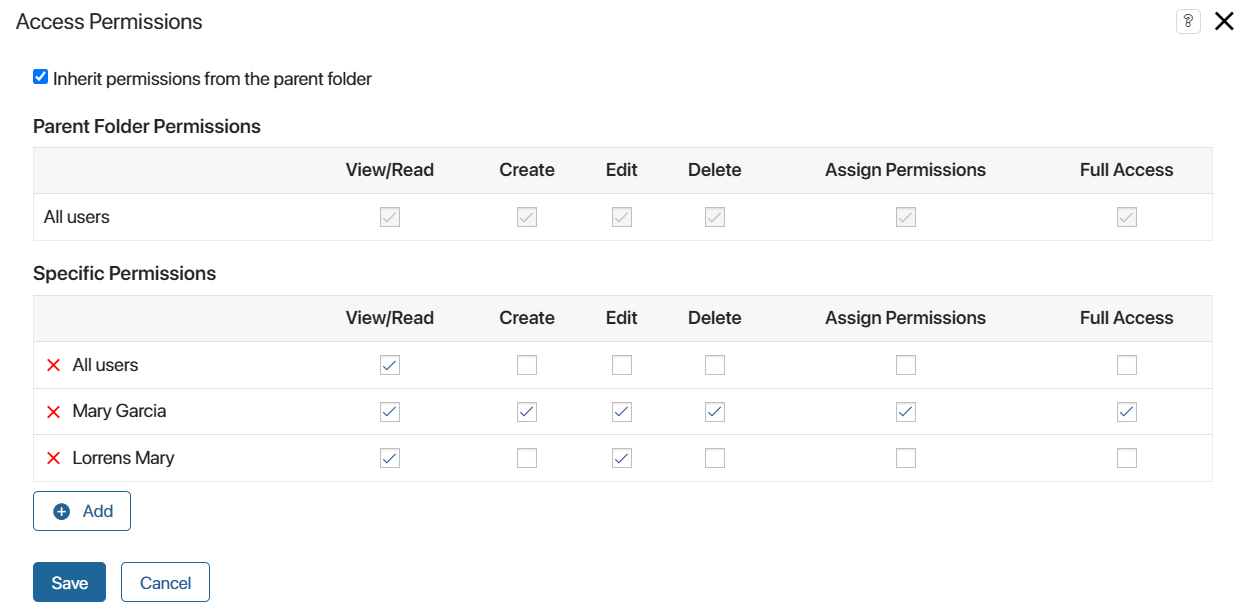
Task: Check Assign Permissions for Lorrens Mary
Action: click(x=906, y=458)
